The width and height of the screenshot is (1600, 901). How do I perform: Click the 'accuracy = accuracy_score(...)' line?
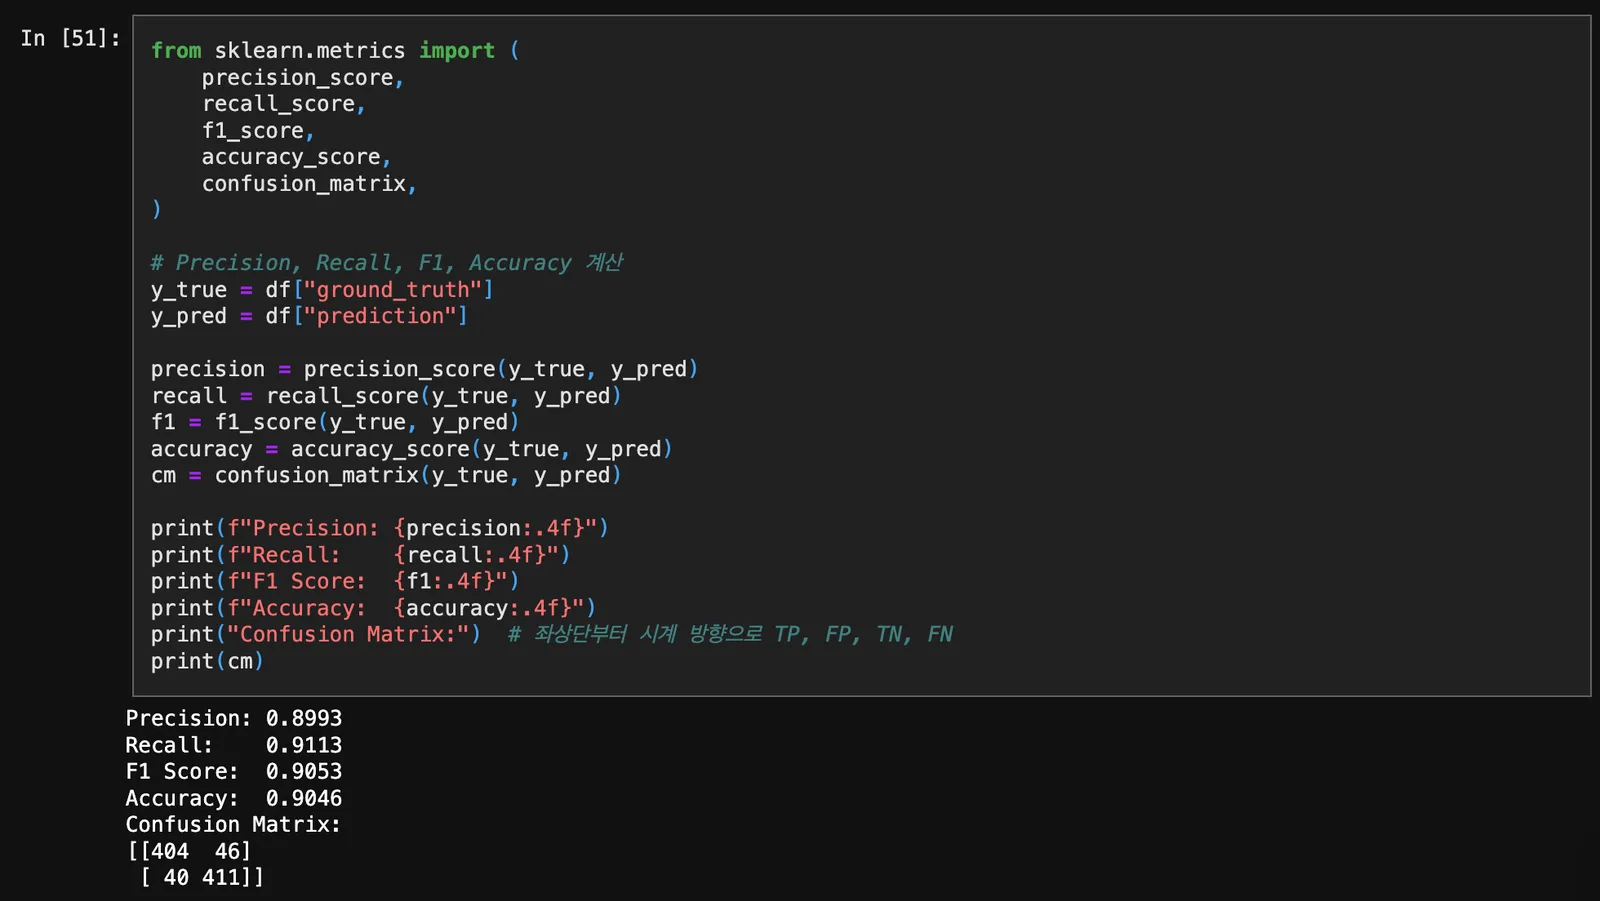(x=411, y=449)
